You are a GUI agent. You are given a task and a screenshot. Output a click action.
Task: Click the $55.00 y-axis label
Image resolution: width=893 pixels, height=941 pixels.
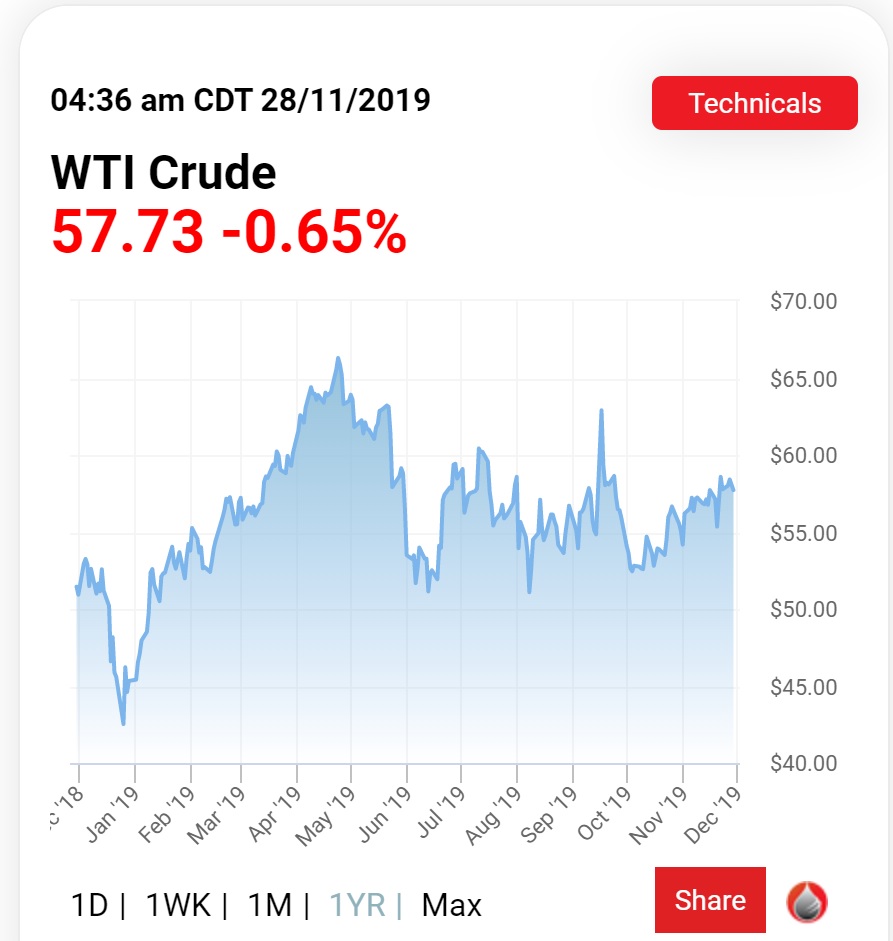803,533
